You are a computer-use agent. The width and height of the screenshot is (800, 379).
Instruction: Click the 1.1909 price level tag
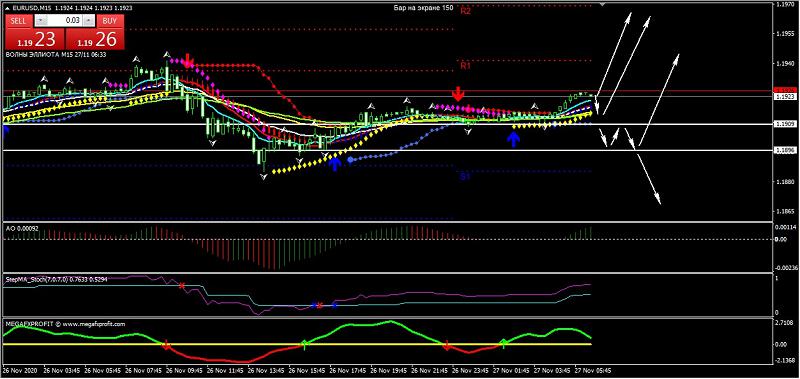[784, 123]
